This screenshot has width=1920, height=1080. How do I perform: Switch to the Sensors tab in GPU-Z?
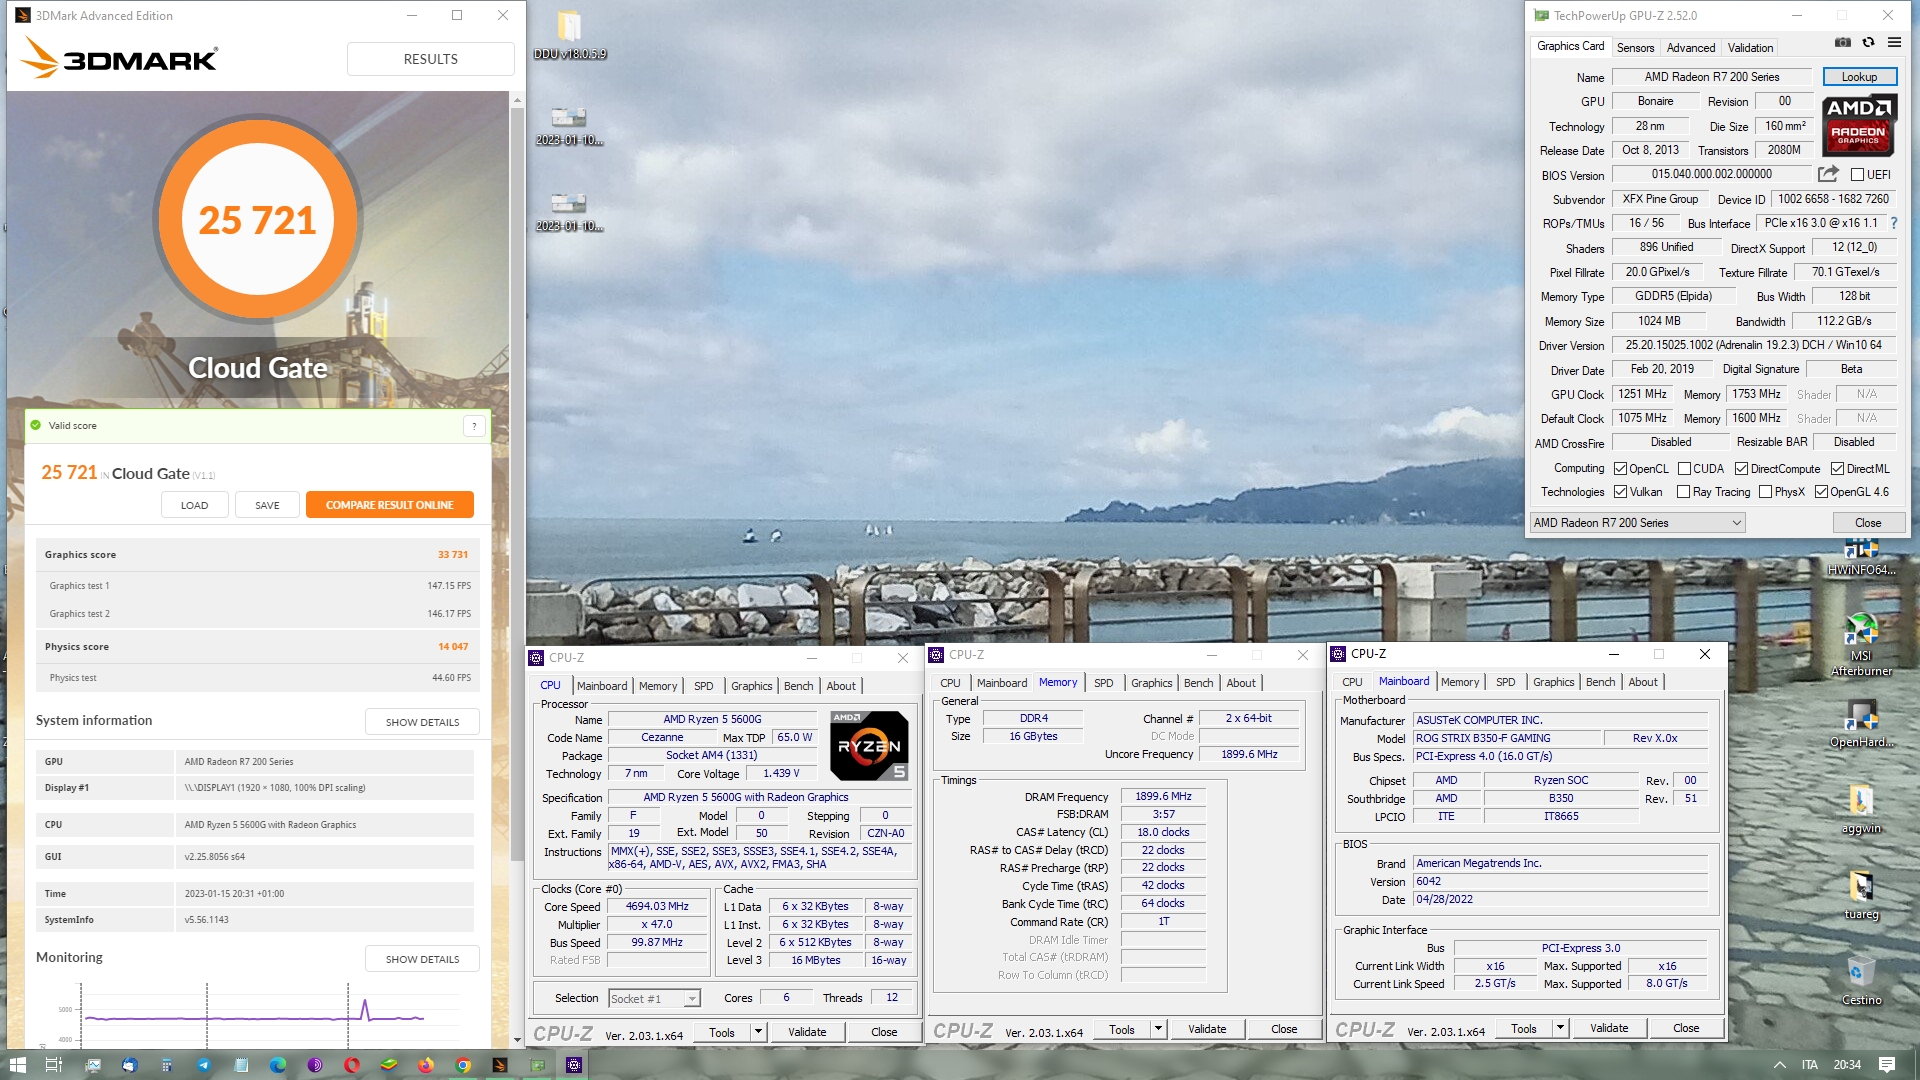[1635, 48]
